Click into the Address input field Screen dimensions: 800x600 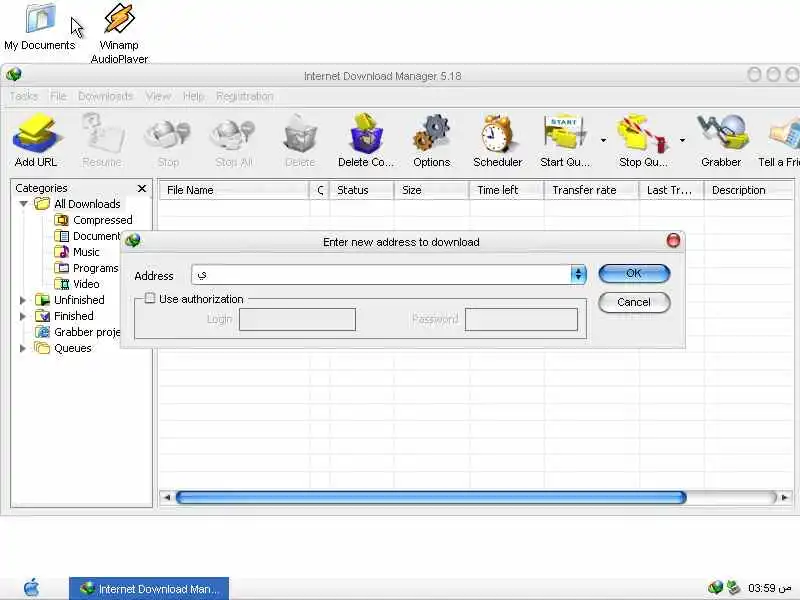point(381,274)
